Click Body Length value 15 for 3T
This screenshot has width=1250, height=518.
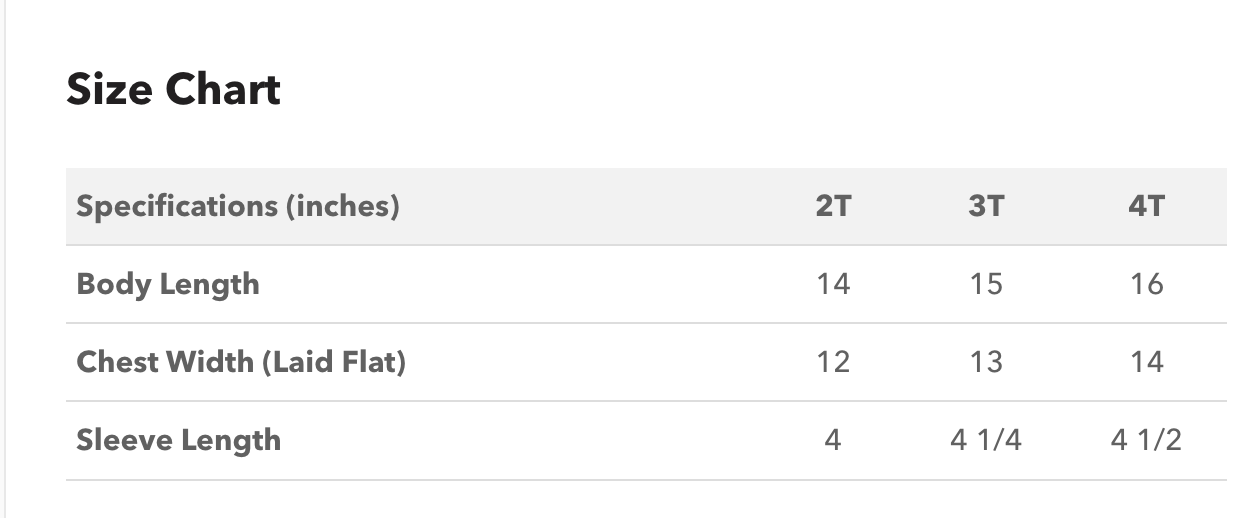pos(986,285)
